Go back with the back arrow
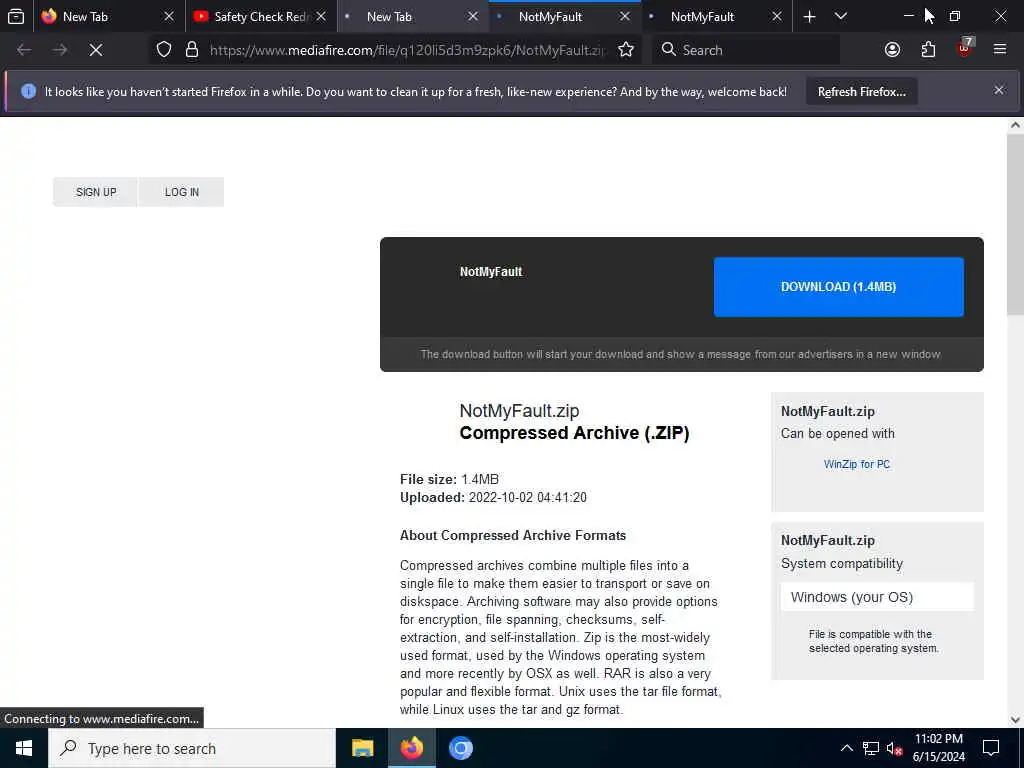 tap(24, 50)
